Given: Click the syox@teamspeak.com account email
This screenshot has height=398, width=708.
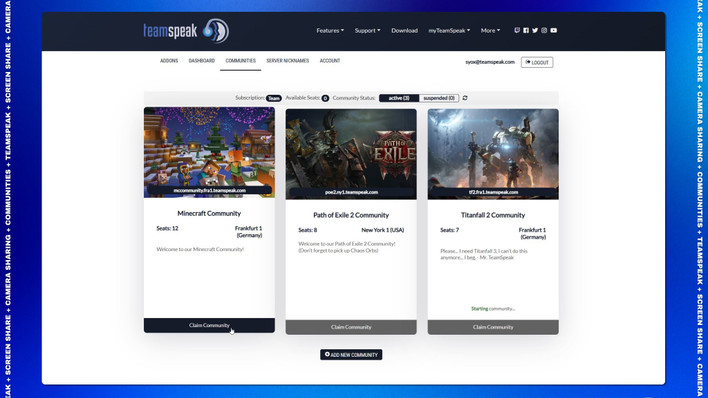Looking at the screenshot, I should click(490, 62).
